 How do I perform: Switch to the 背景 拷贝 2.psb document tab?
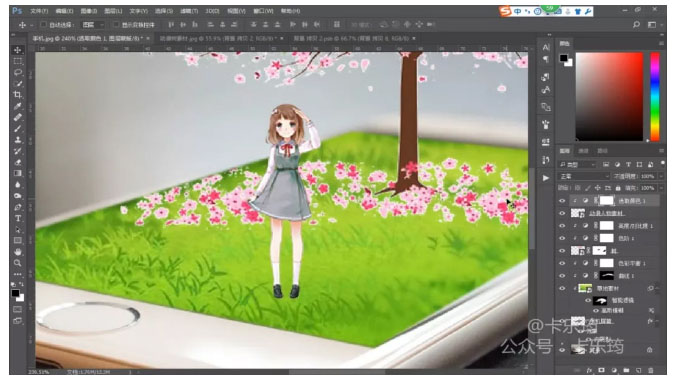click(351, 38)
